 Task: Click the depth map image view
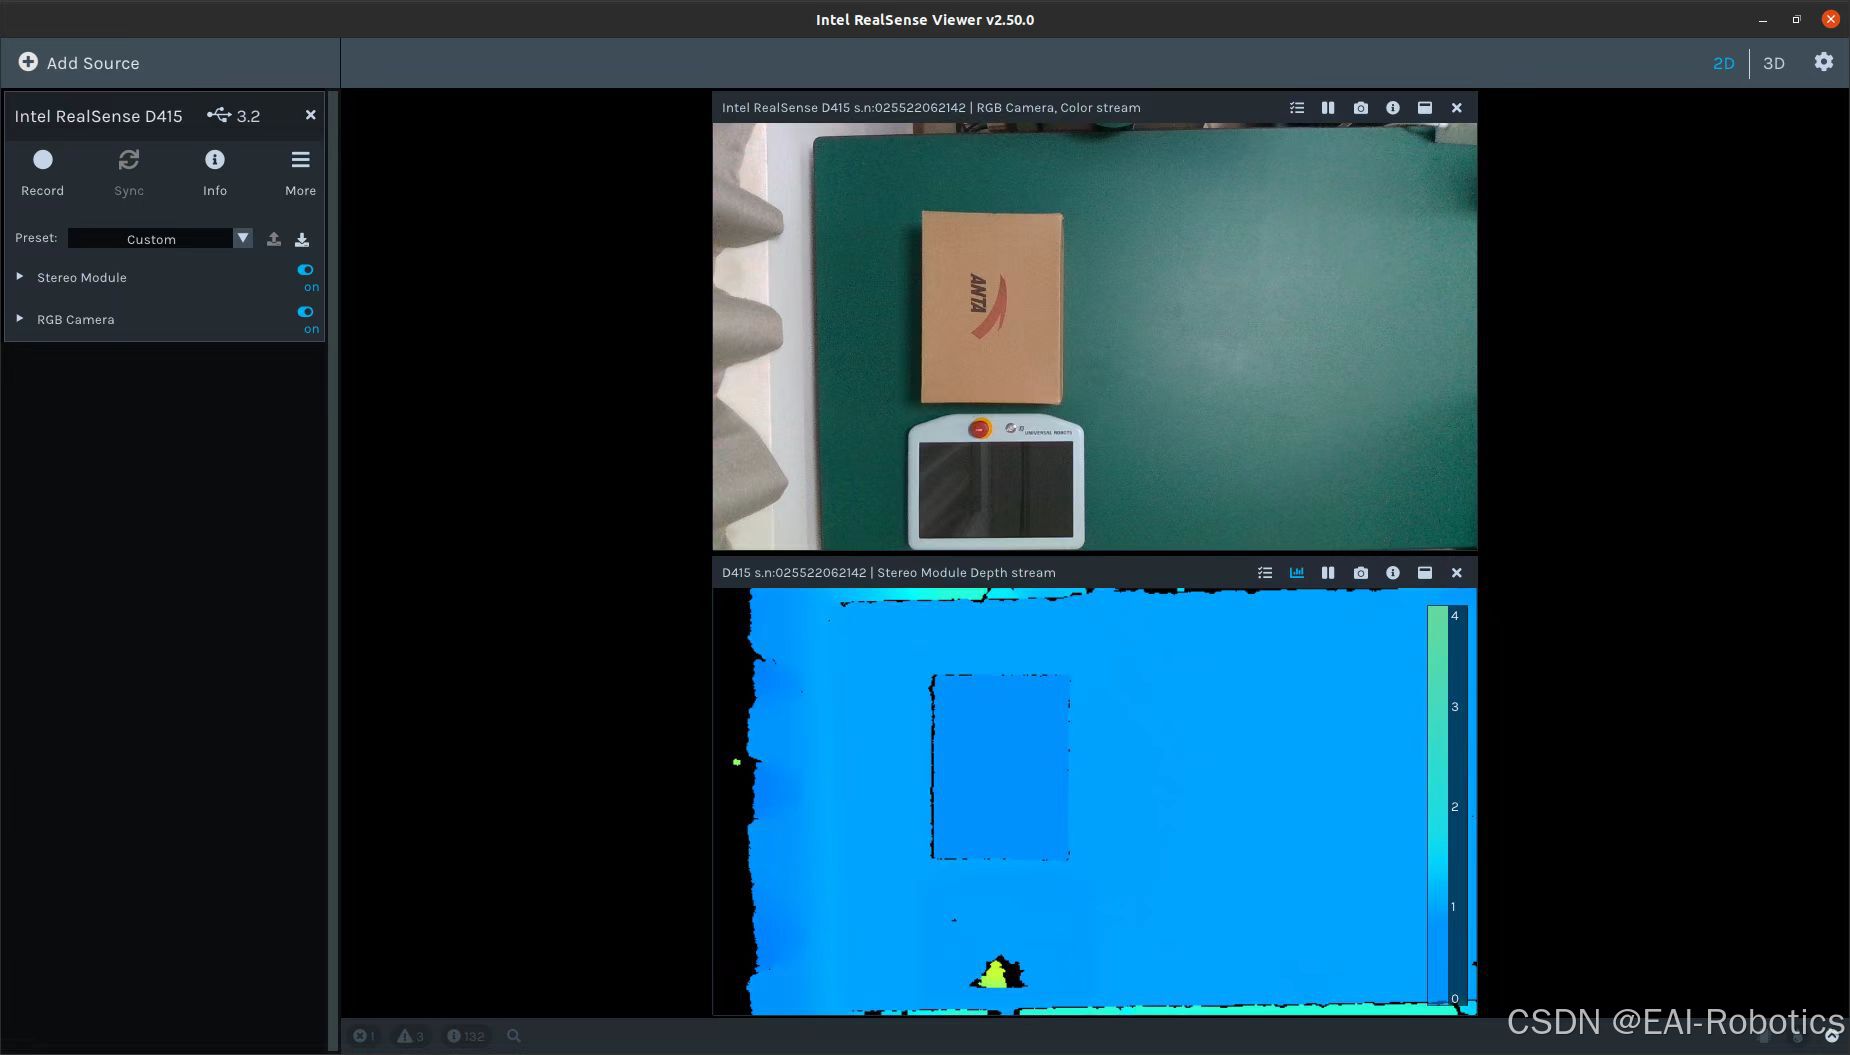pos(1095,801)
